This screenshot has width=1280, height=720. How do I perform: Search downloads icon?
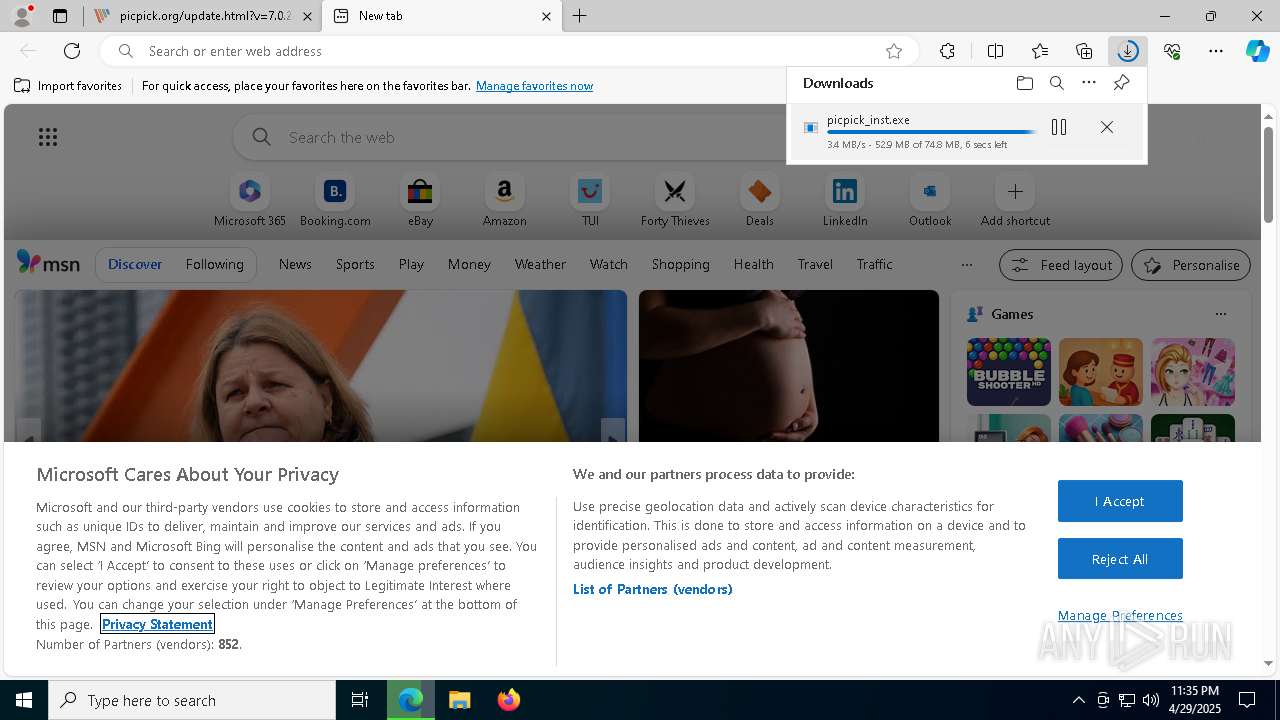pyautogui.click(x=1056, y=83)
